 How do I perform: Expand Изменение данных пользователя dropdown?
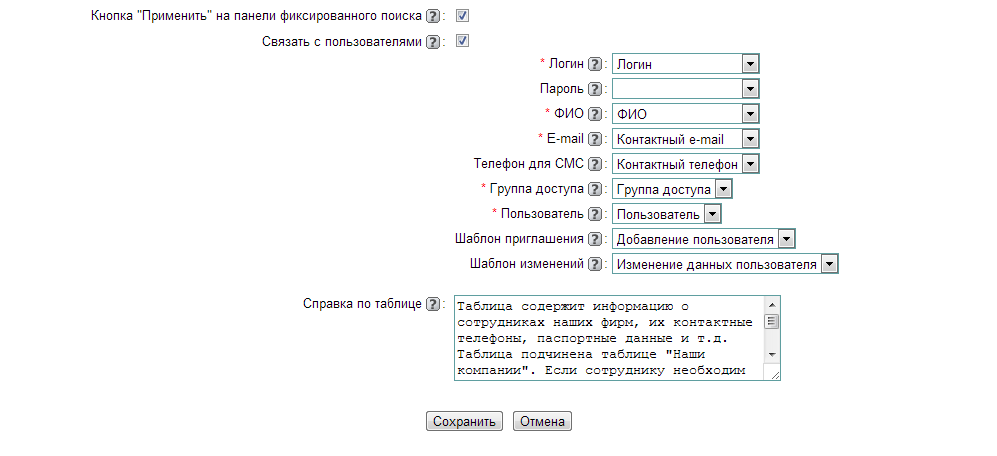829,264
